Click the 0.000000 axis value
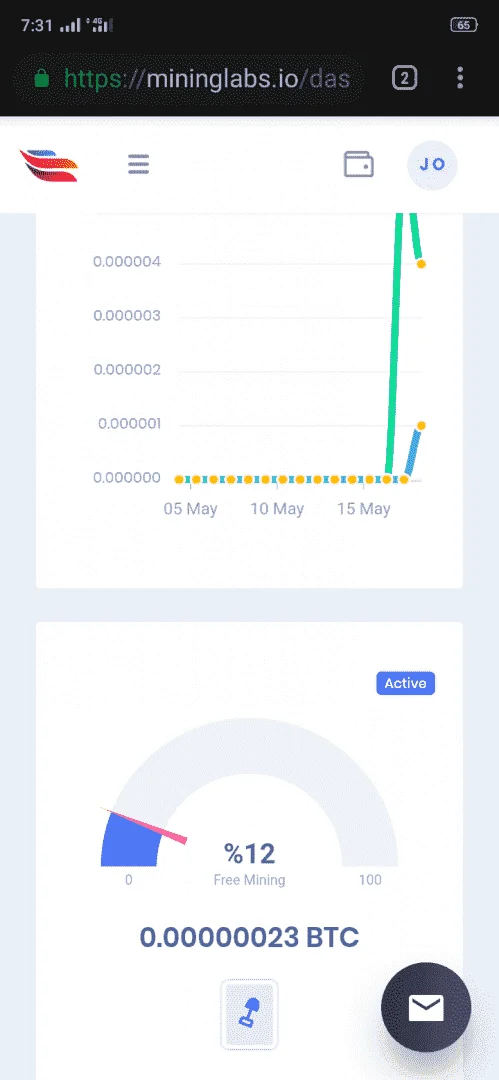Image resolution: width=499 pixels, height=1080 pixels. pyautogui.click(x=127, y=477)
